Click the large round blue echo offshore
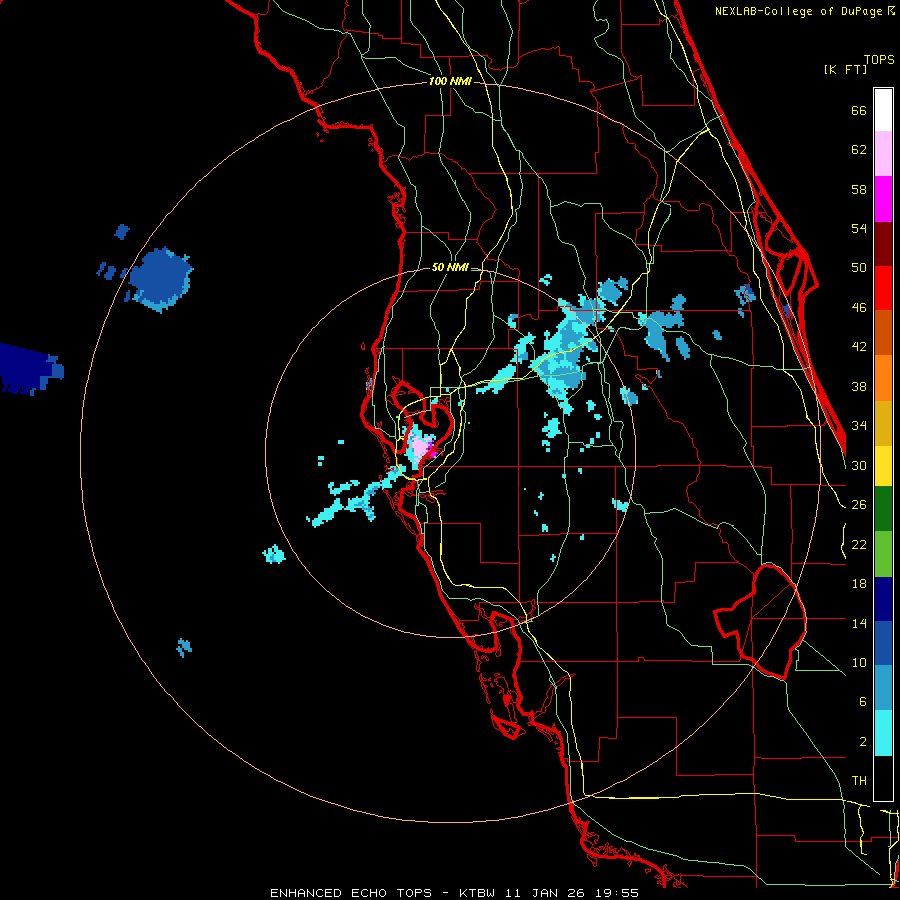The image size is (900, 900). (160, 280)
